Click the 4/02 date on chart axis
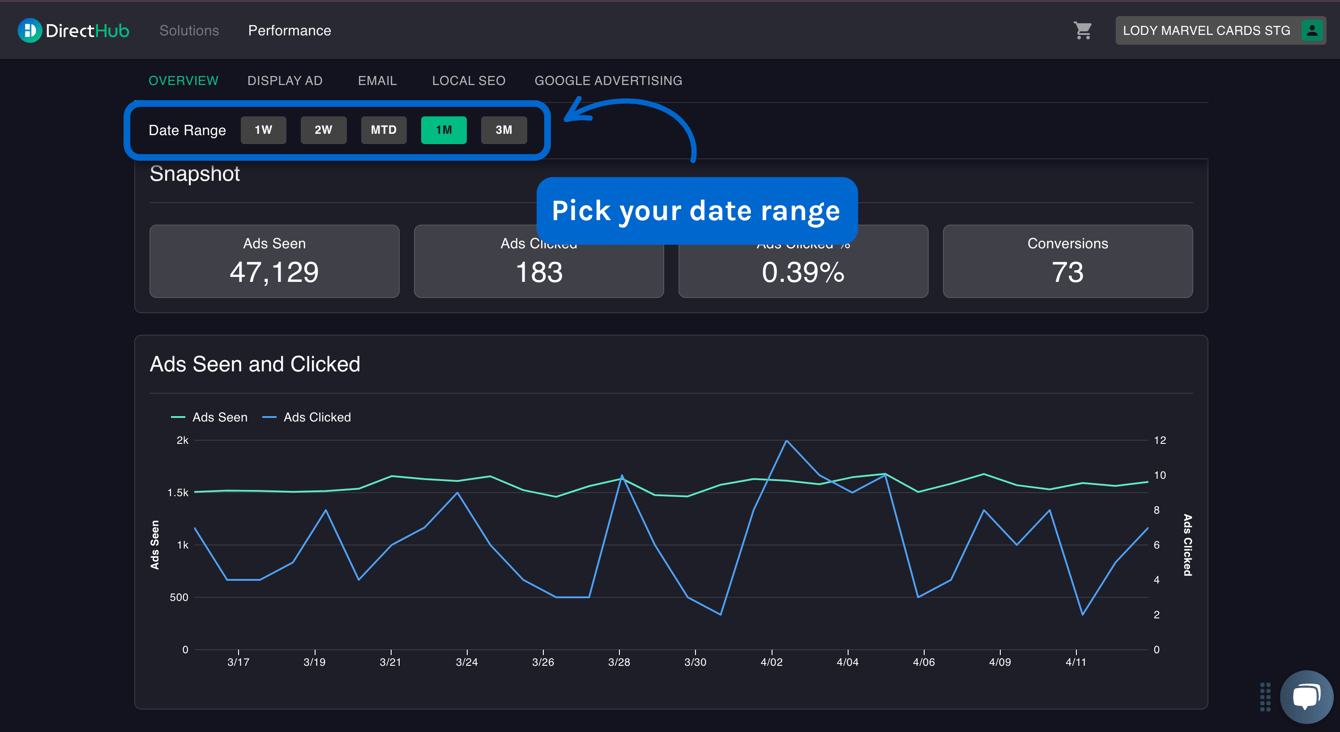Screen dimensions: 1340x732 [771, 662]
